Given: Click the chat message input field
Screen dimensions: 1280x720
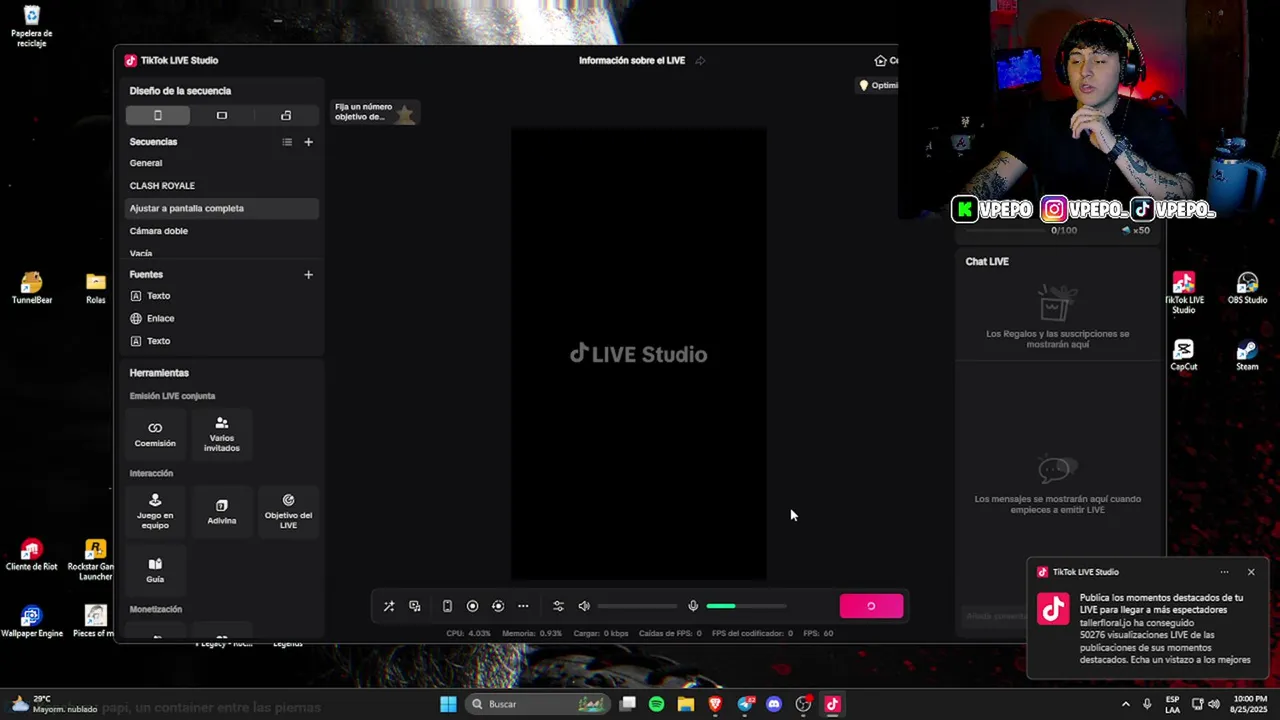Looking at the screenshot, I should click(x=995, y=616).
